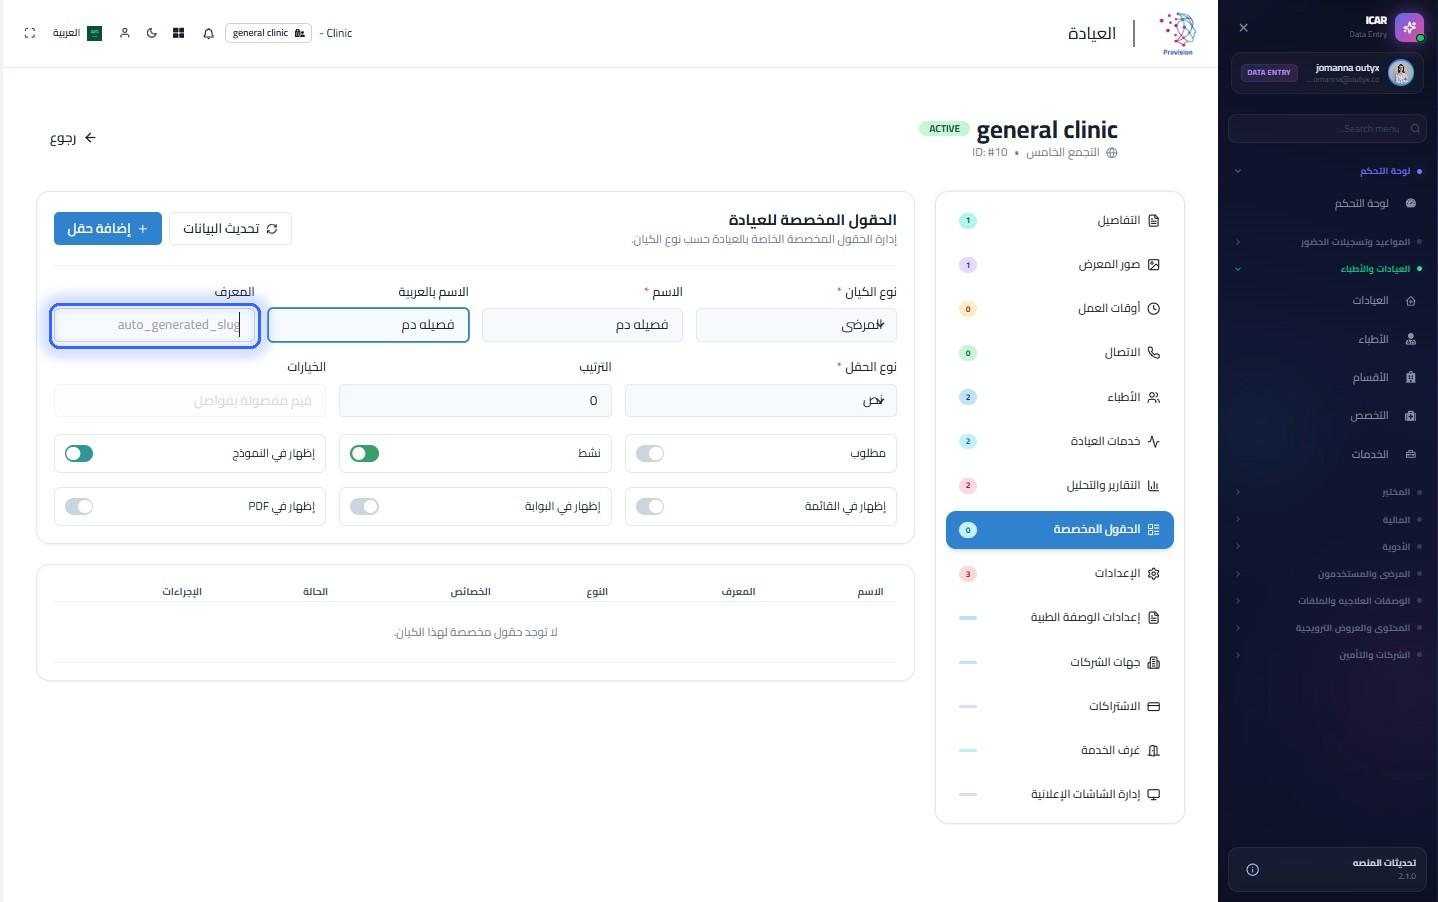
Task: Open the general clinic selector chip
Action: coord(268,33)
